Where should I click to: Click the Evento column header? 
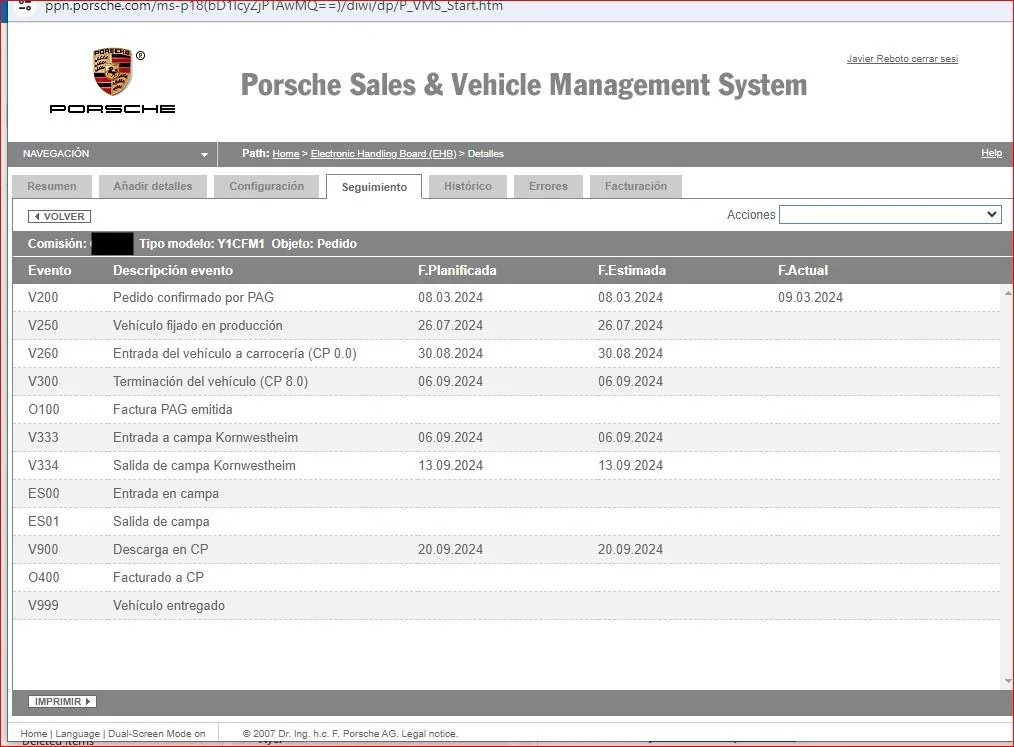(x=50, y=270)
